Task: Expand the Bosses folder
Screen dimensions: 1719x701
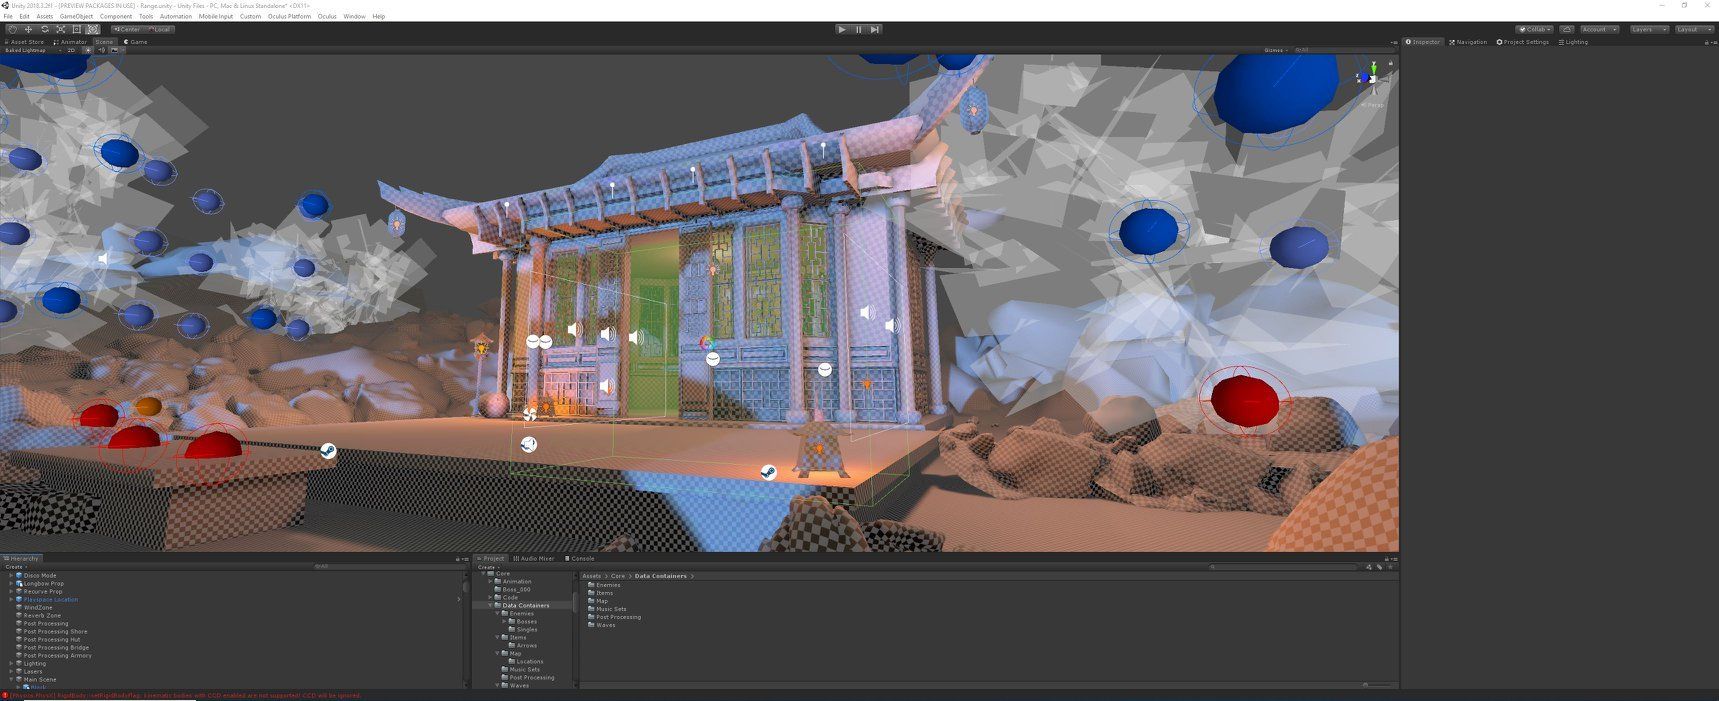Action: click(x=504, y=622)
